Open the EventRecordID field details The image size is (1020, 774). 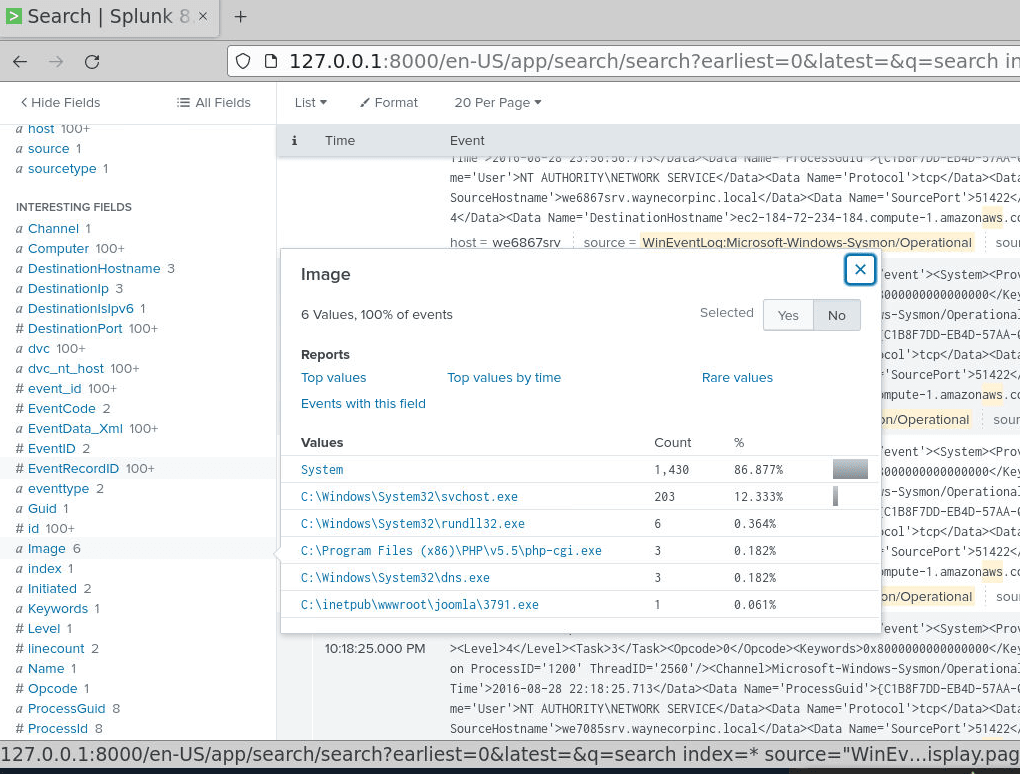coord(73,469)
